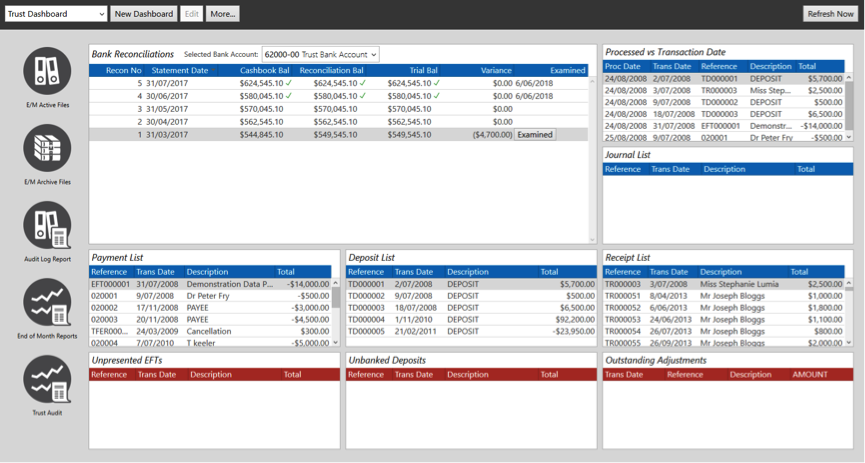This screenshot has height=463, width=865.
Task: Open the Trust Audit icon
Action: click(x=47, y=379)
